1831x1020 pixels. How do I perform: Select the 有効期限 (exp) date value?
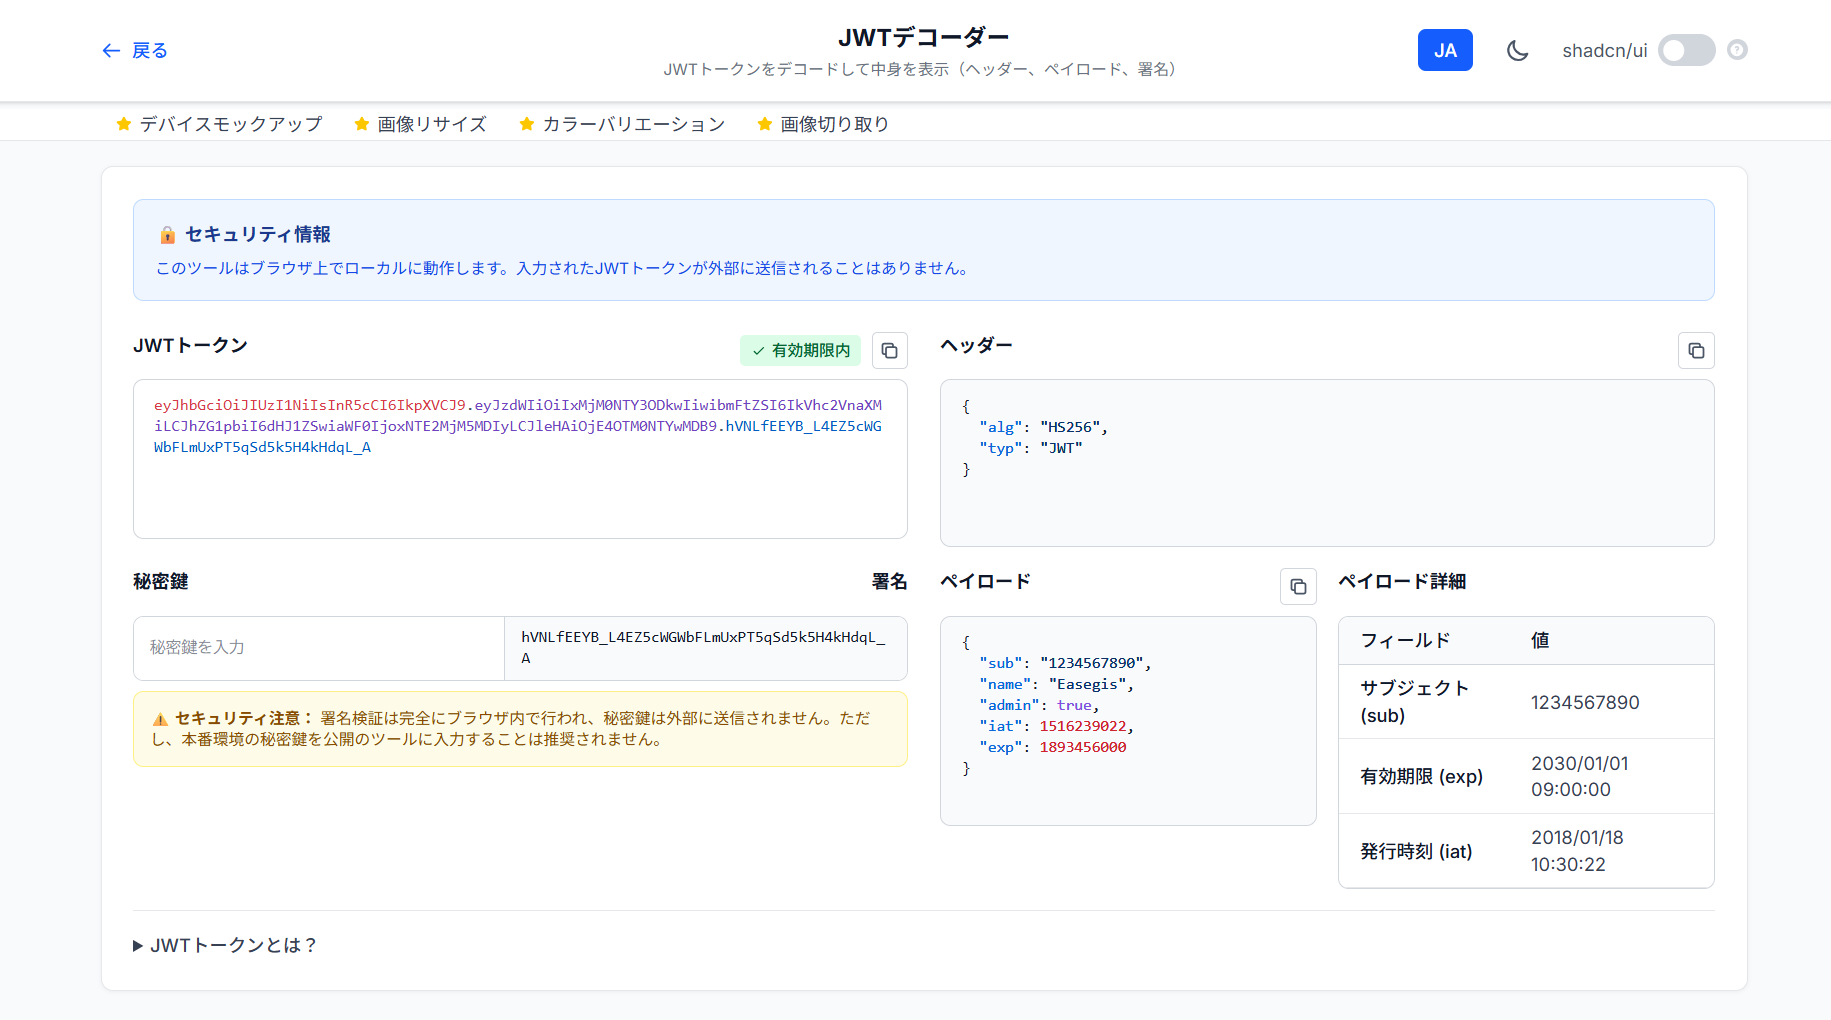tap(1580, 777)
